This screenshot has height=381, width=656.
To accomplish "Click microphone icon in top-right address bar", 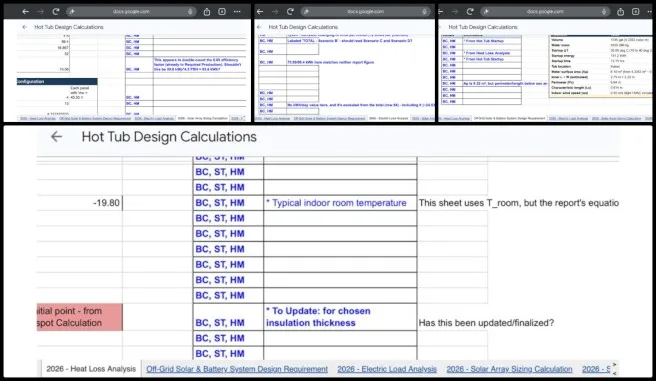I will [x=604, y=12].
